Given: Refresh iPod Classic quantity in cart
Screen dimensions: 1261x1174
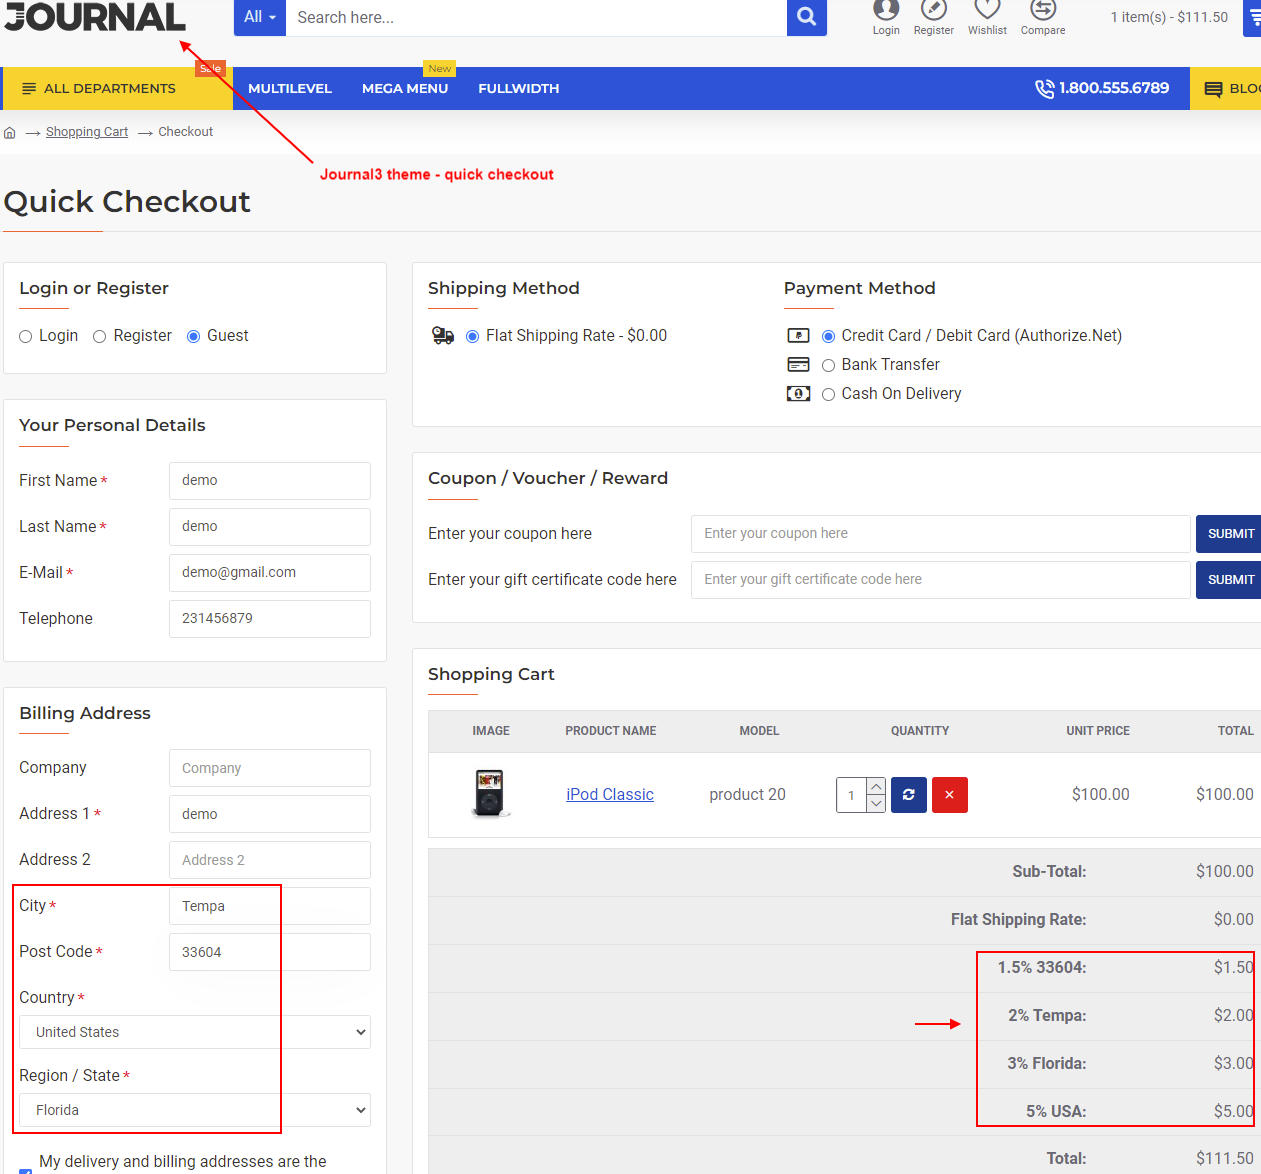Looking at the screenshot, I should [908, 795].
